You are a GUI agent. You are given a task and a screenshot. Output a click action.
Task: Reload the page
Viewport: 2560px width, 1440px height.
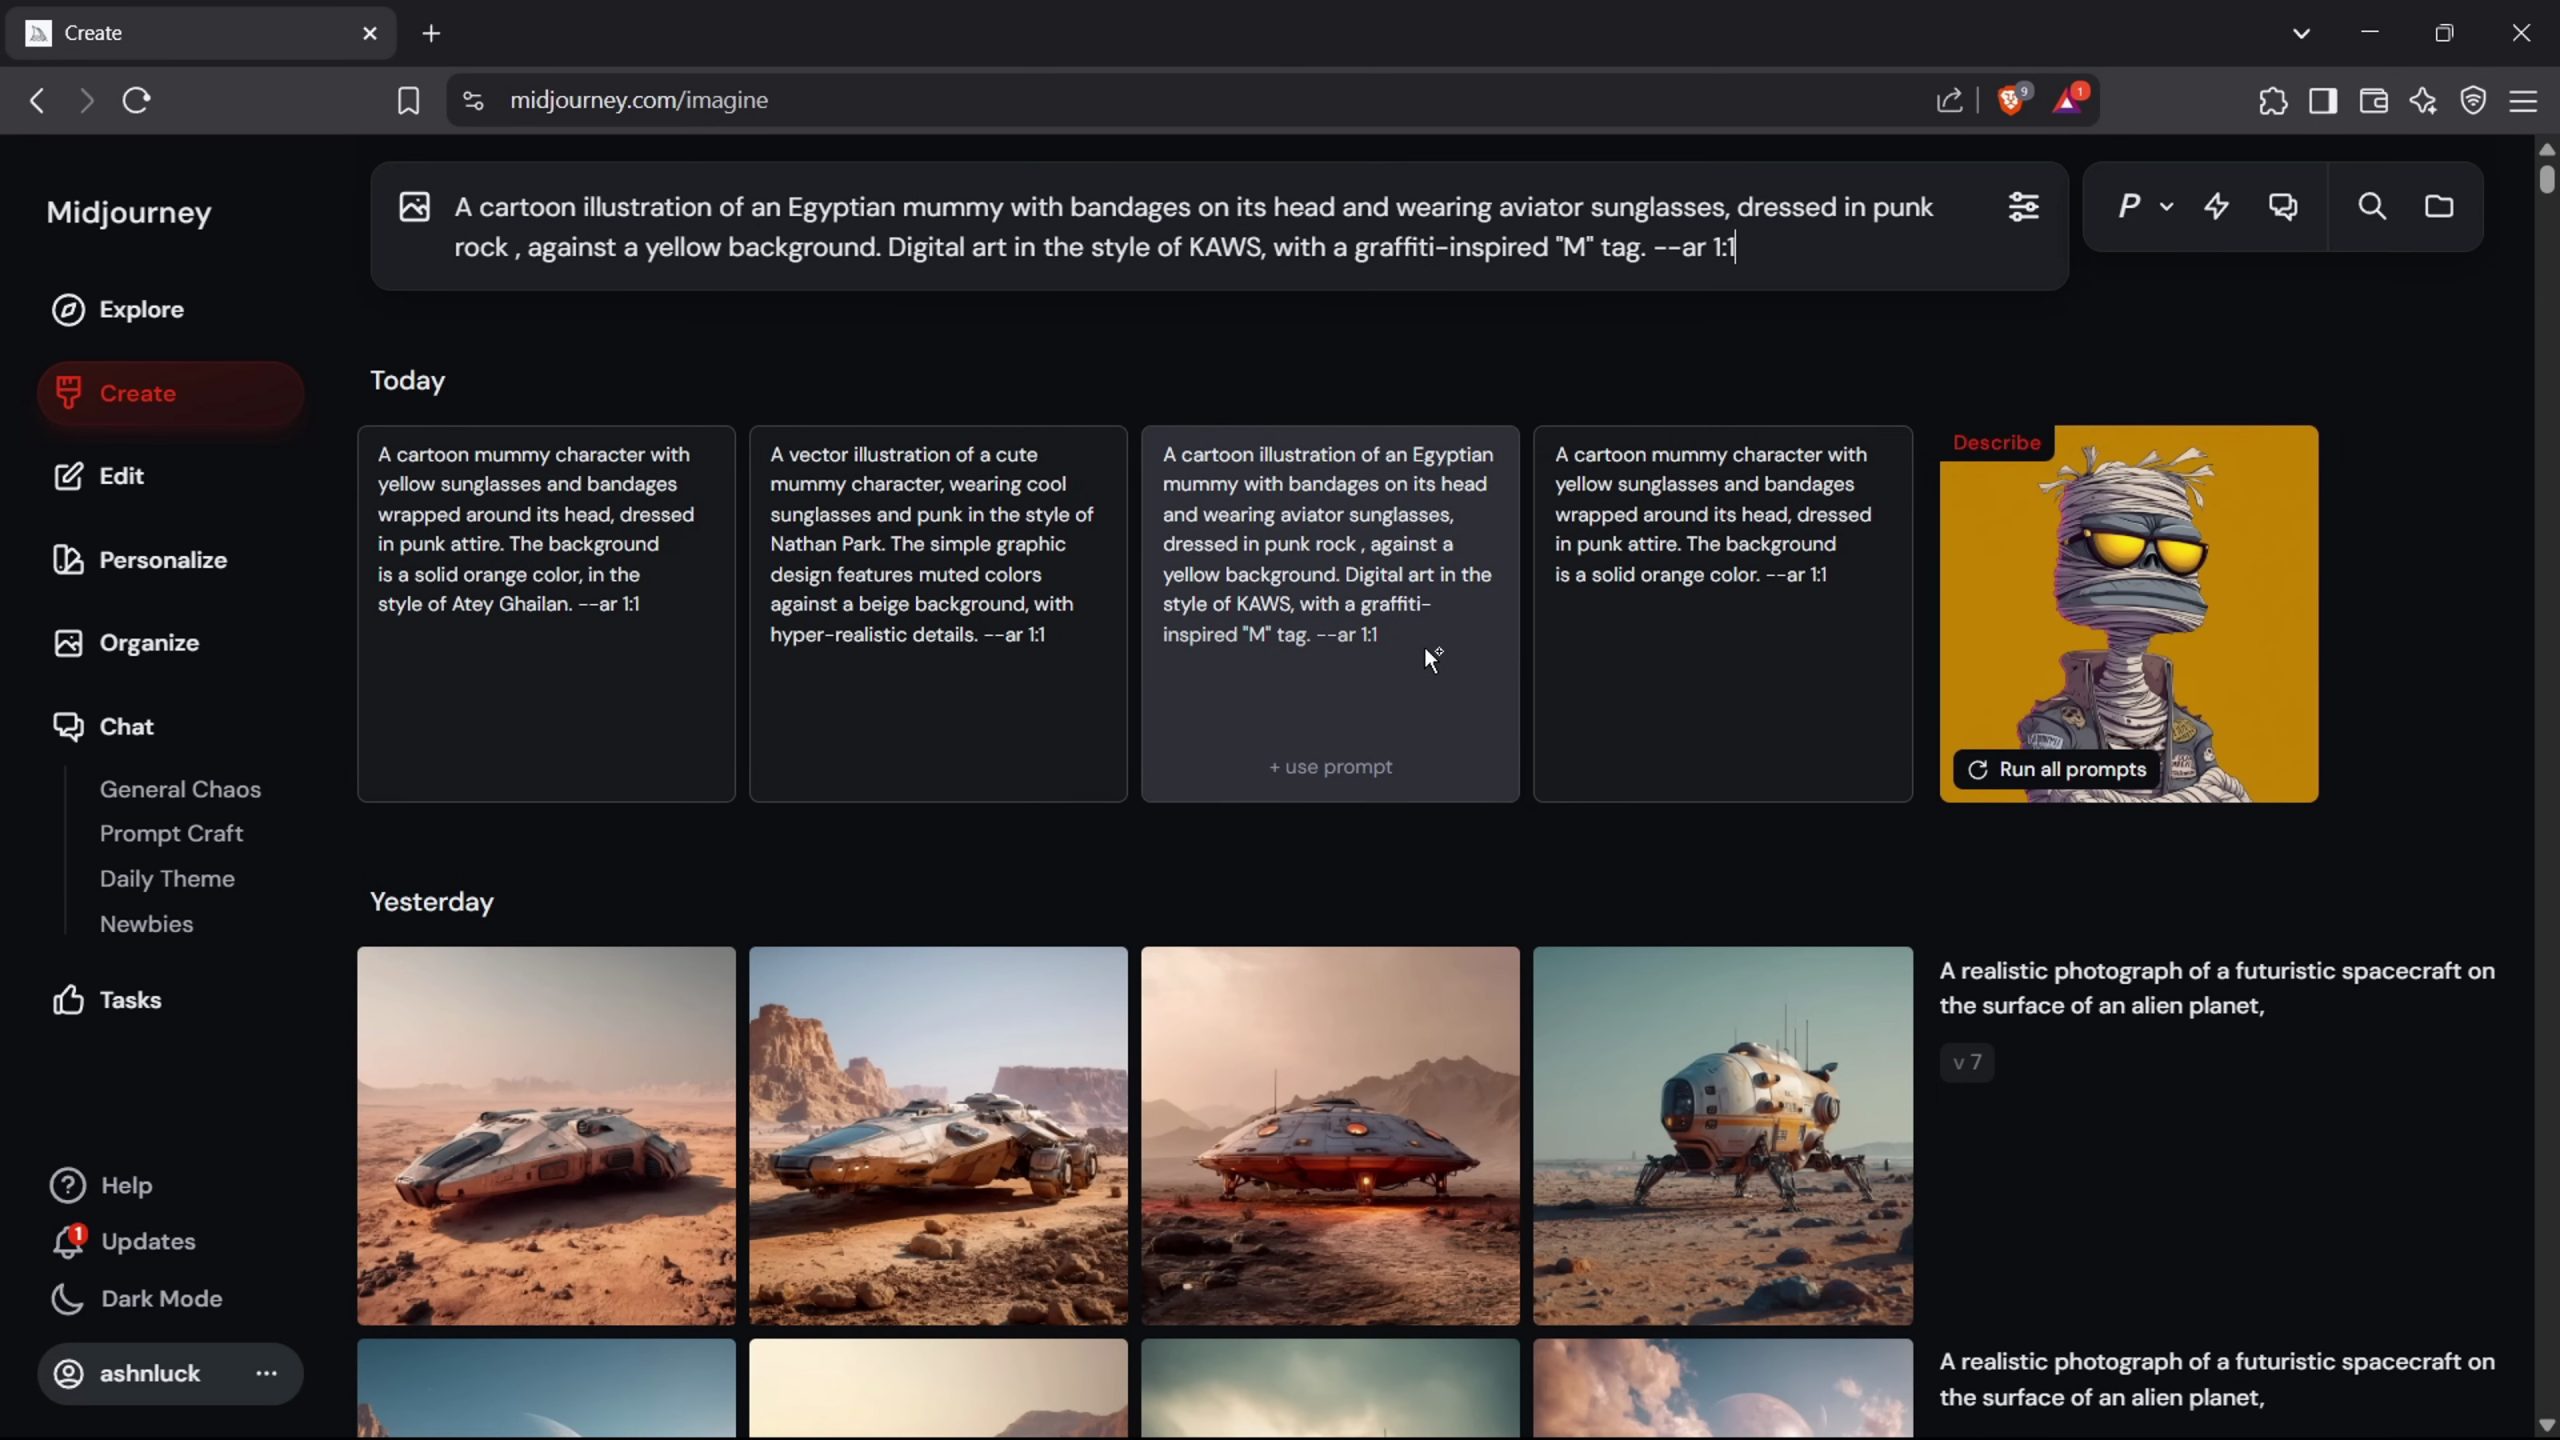[136, 100]
